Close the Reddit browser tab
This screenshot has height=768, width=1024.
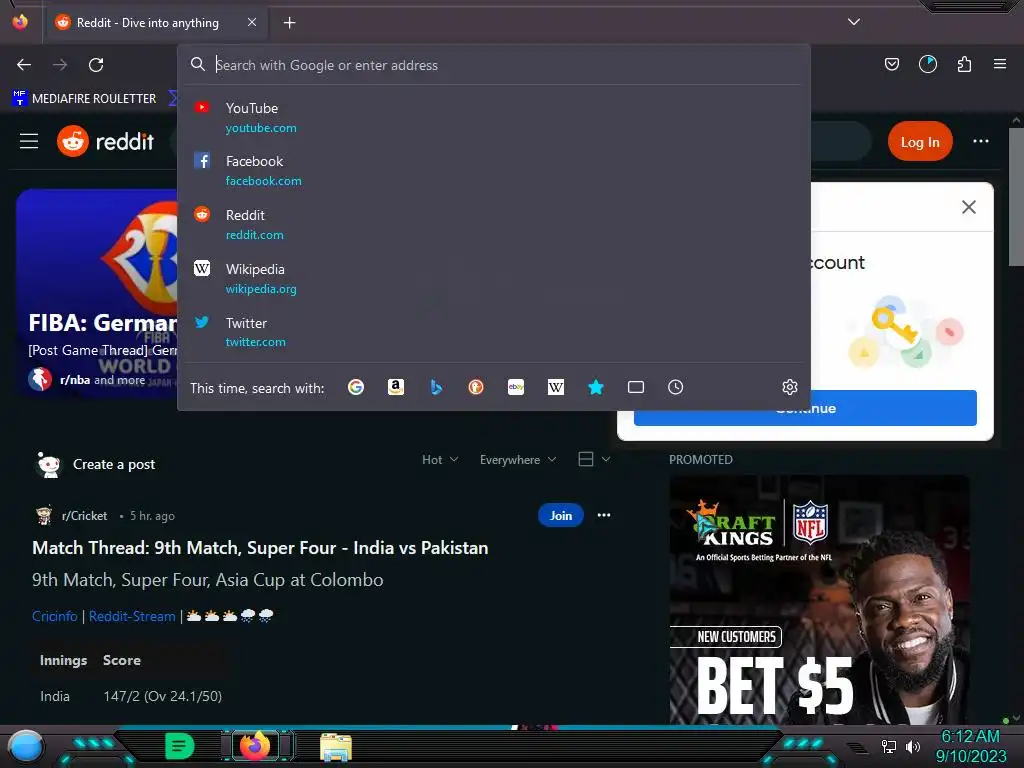tap(252, 22)
